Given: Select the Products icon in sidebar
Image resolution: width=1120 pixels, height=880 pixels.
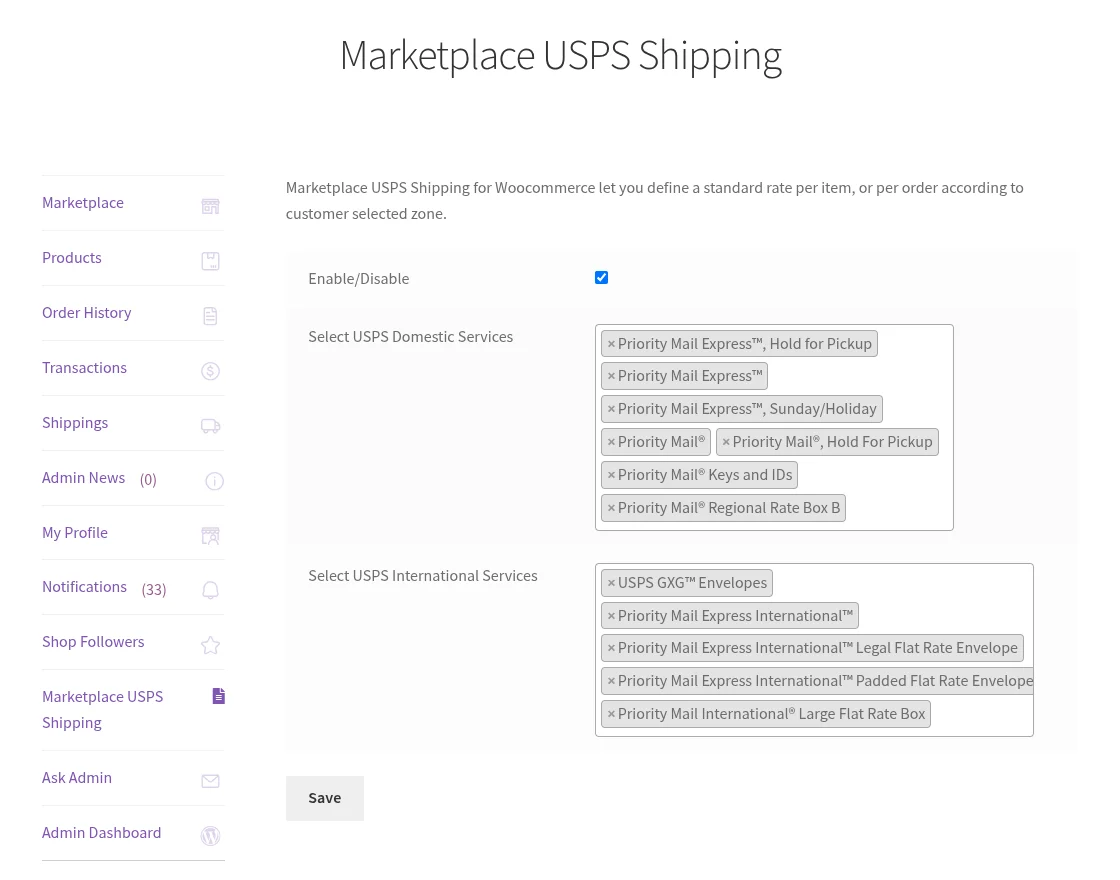Looking at the screenshot, I should [x=210, y=261].
